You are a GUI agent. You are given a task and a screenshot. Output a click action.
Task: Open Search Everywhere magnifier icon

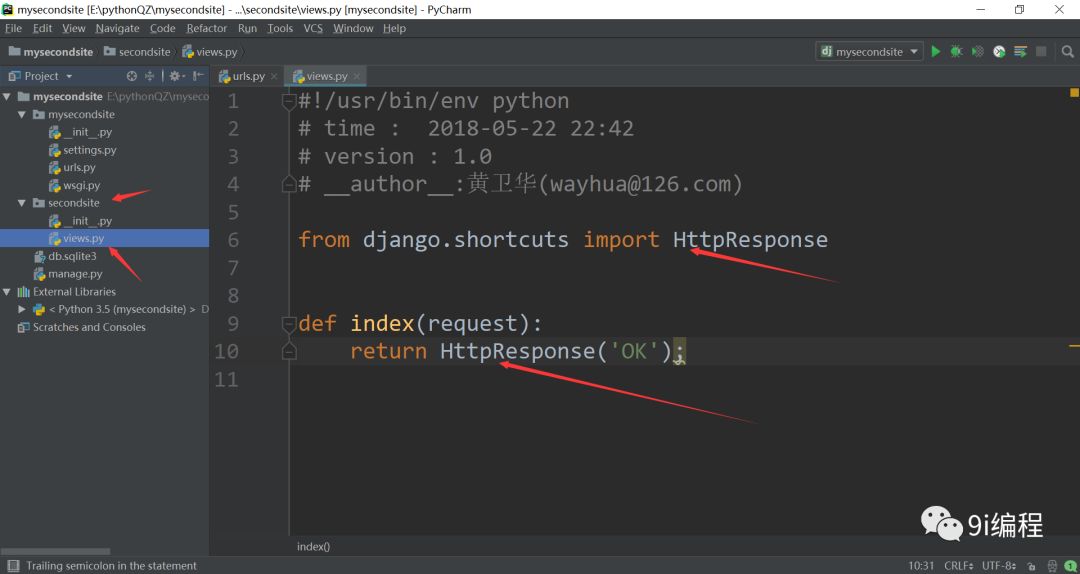(x=1067, y=52)
